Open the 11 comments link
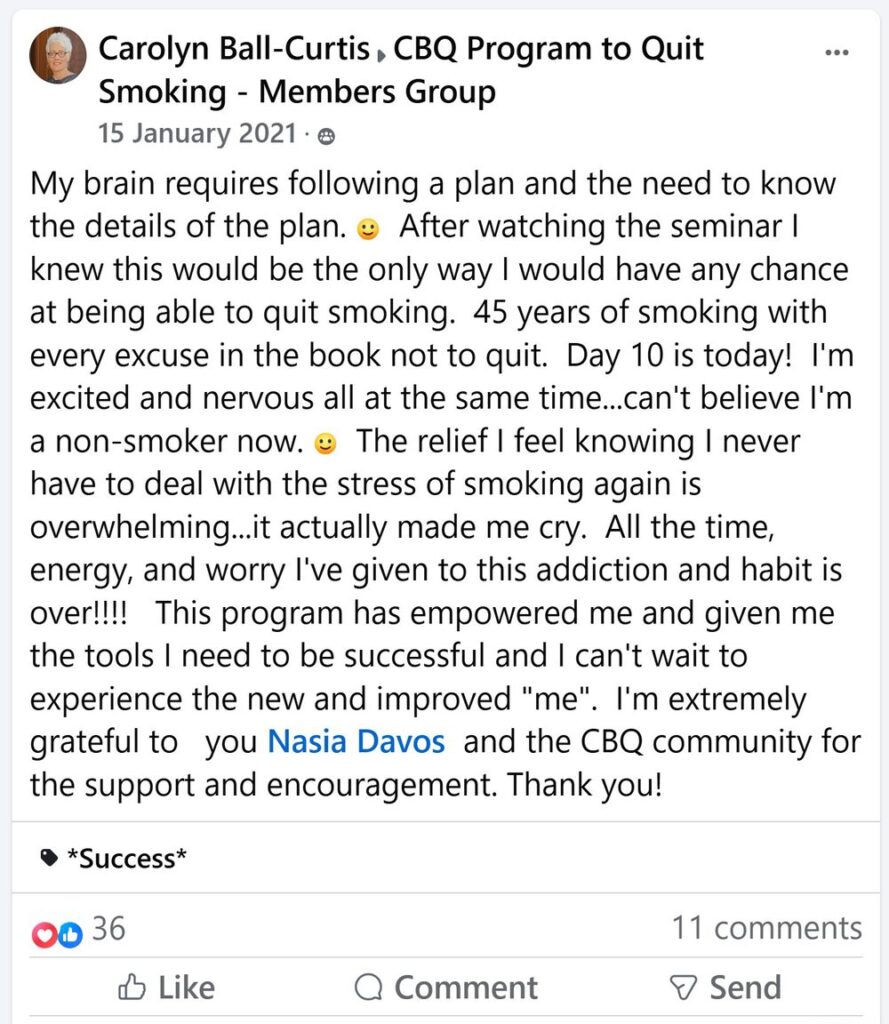This screenshot has height=1024, width=889. tap(766, 929)
